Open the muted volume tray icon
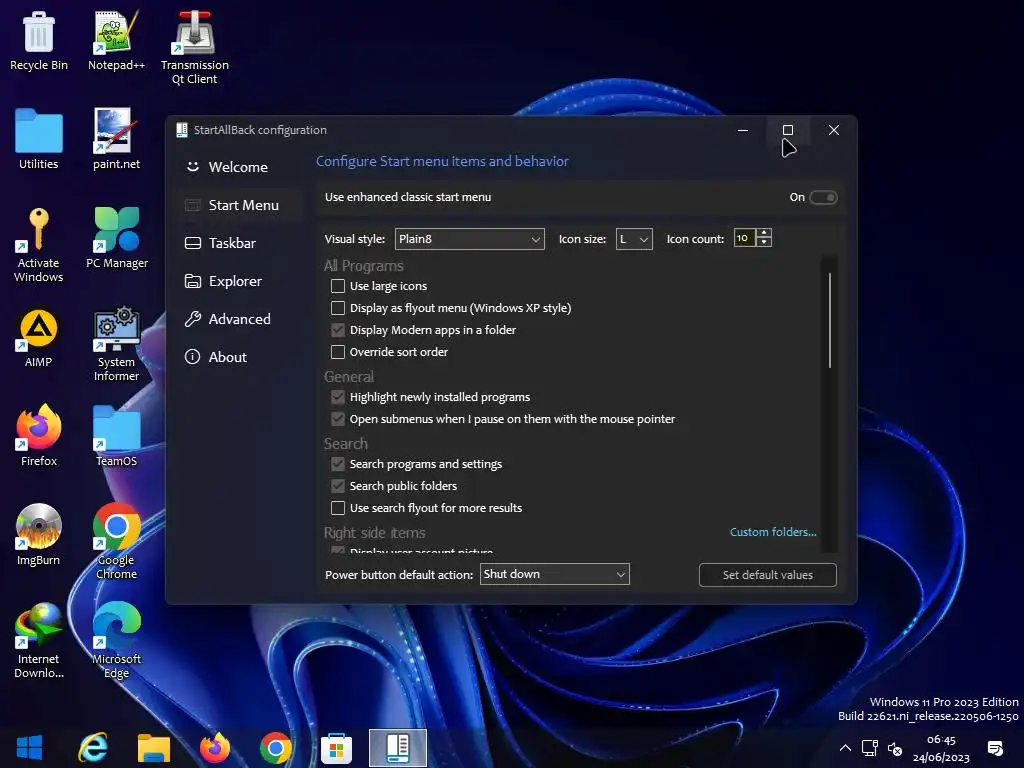The width and height of the screenshot is (1024, 768). tap(895, 749)
